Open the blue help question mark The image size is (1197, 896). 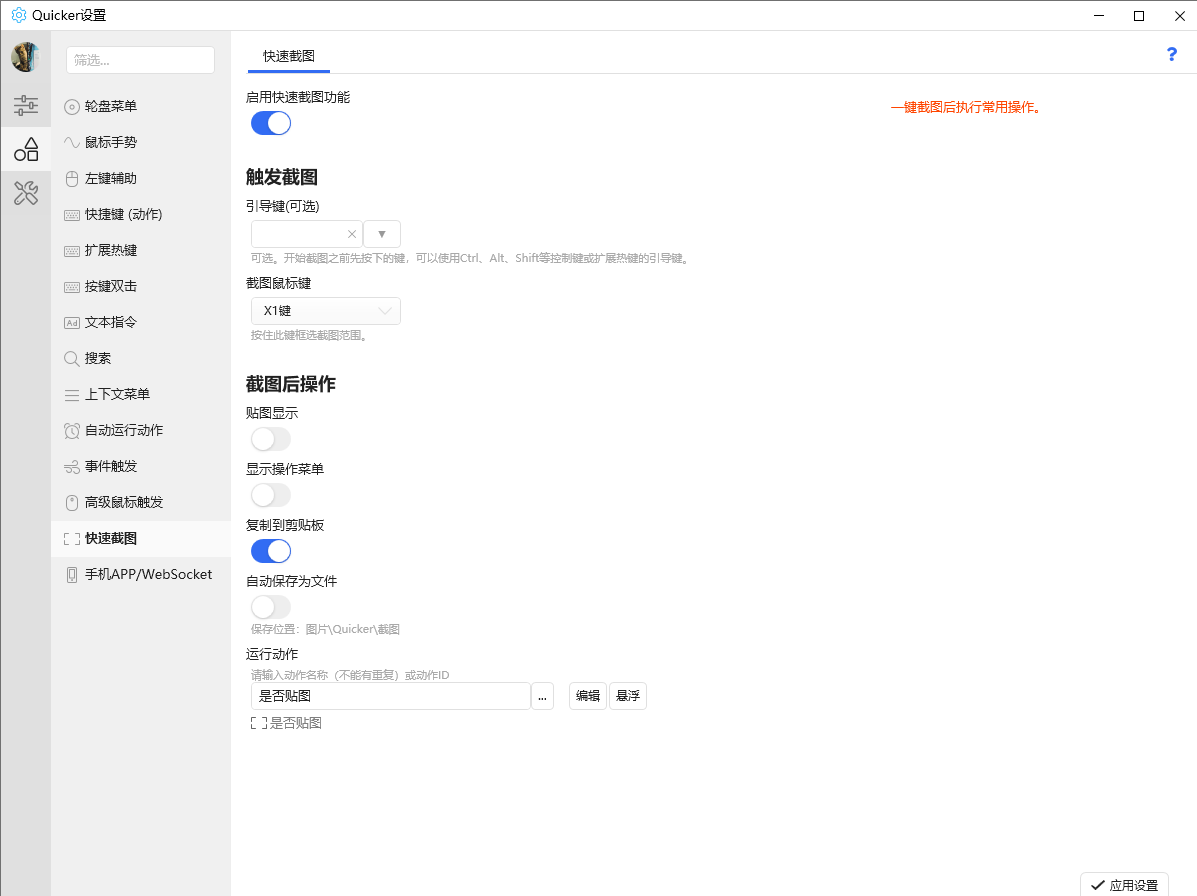[x=1172, y=54]
